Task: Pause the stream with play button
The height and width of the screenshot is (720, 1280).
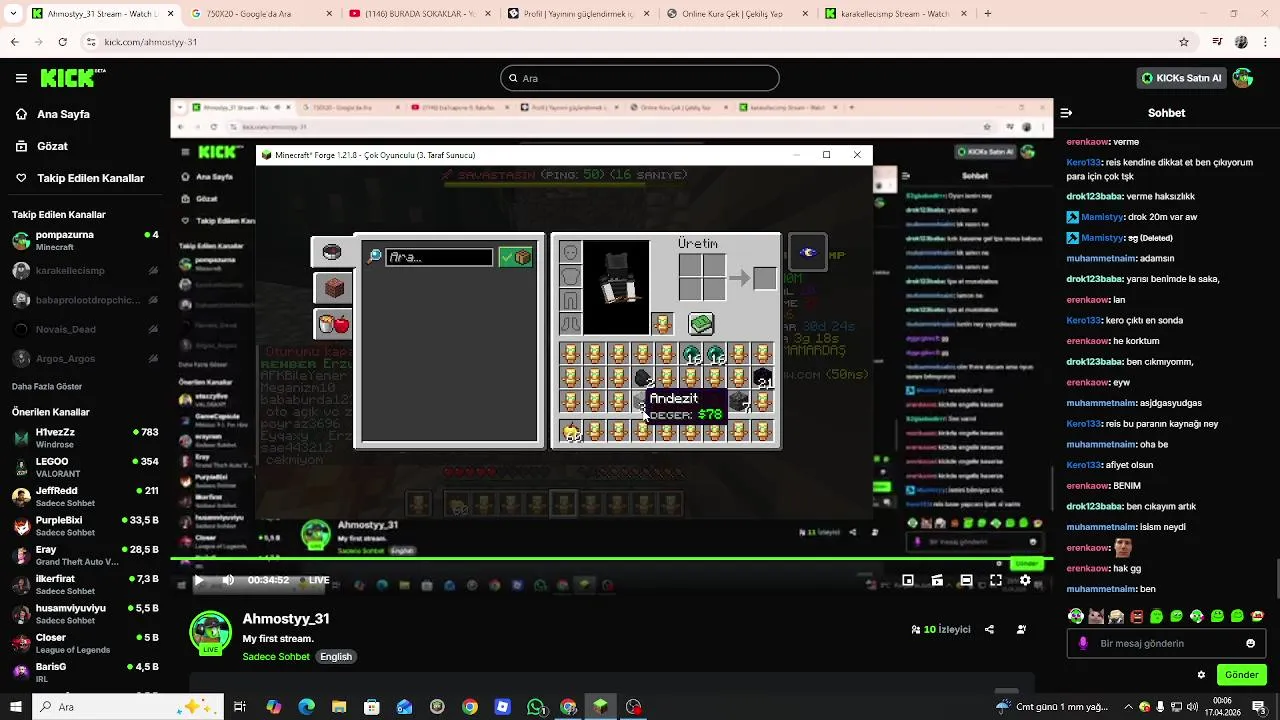Action: tap(199, 580)
